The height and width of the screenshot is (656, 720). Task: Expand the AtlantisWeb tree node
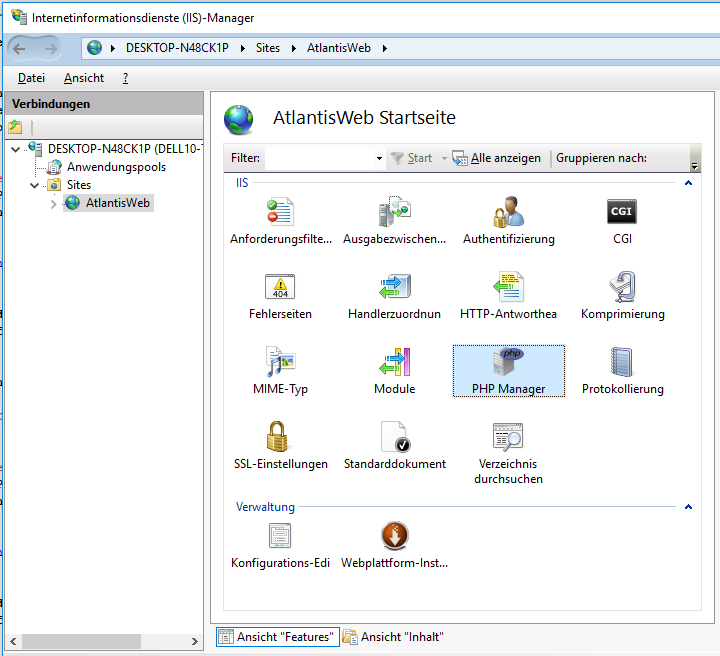tap(53, 204)
